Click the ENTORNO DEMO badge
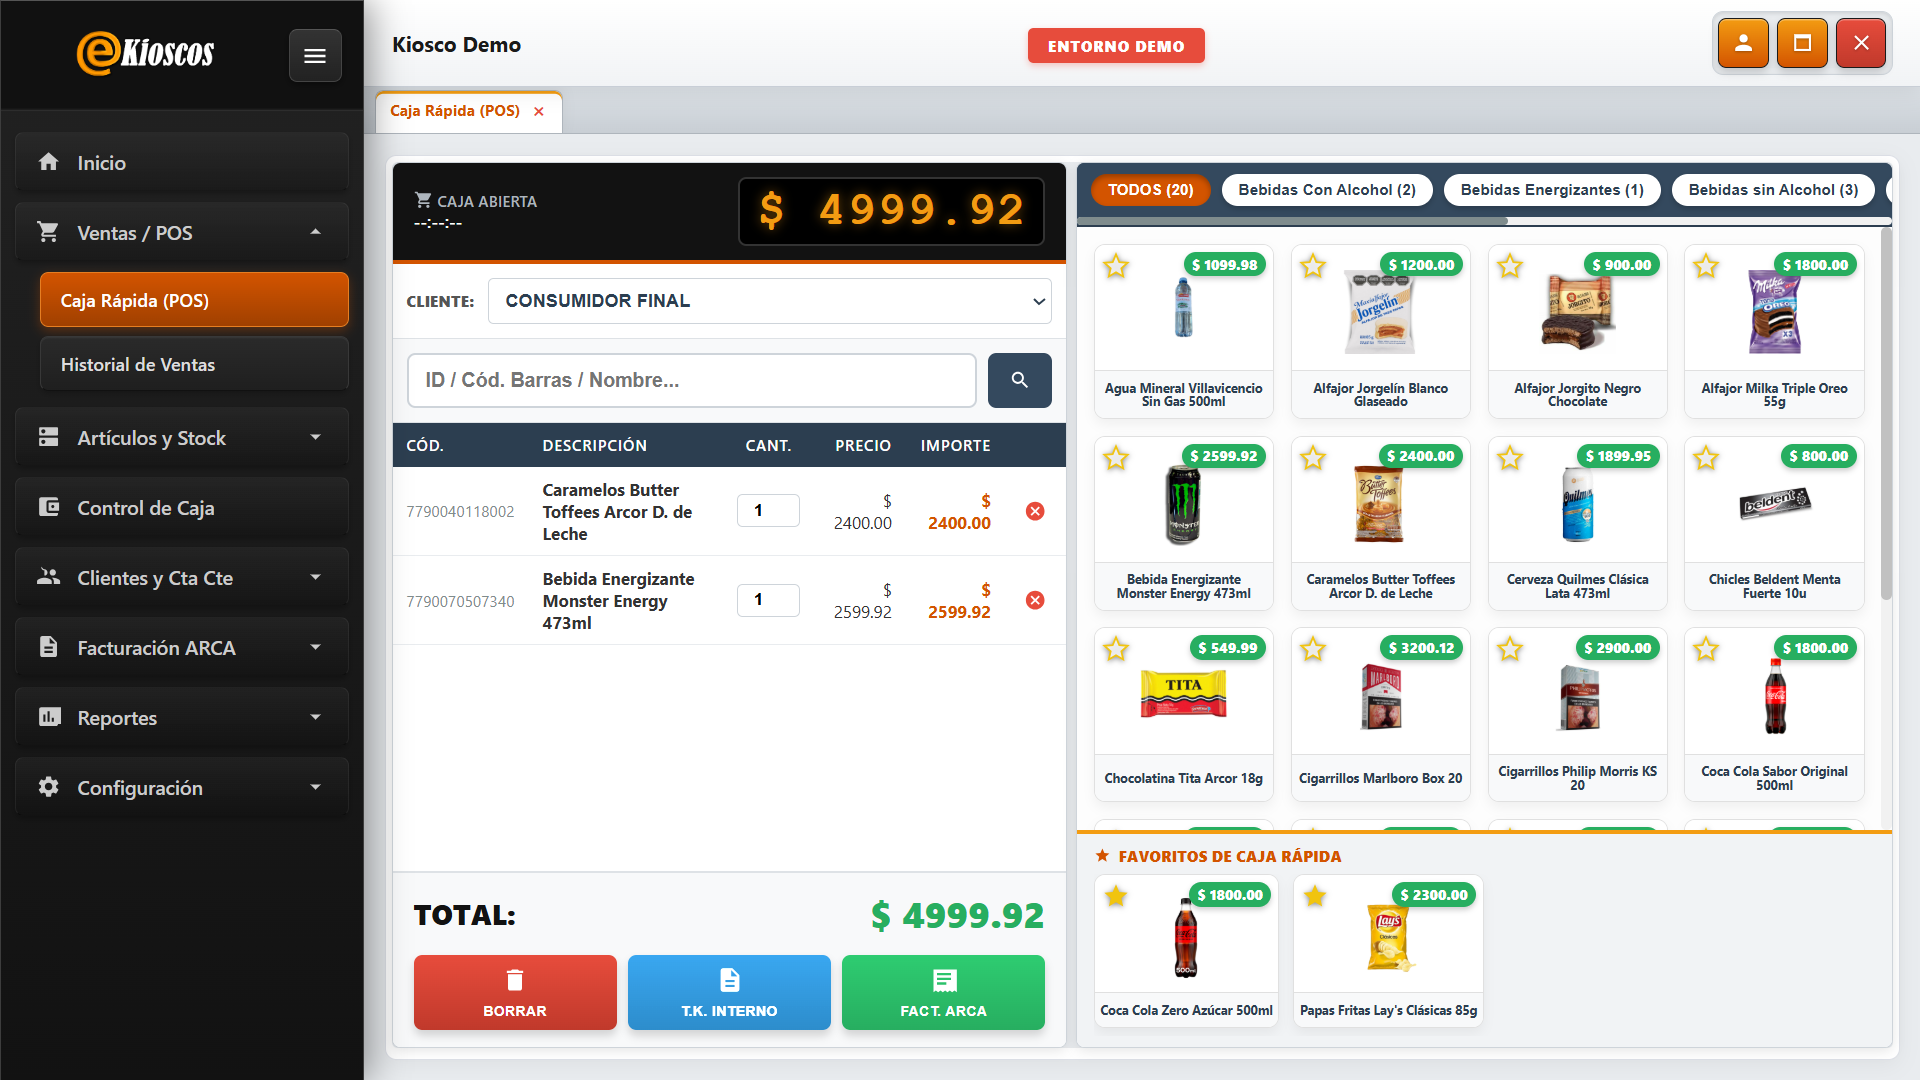 point(1116,46)
